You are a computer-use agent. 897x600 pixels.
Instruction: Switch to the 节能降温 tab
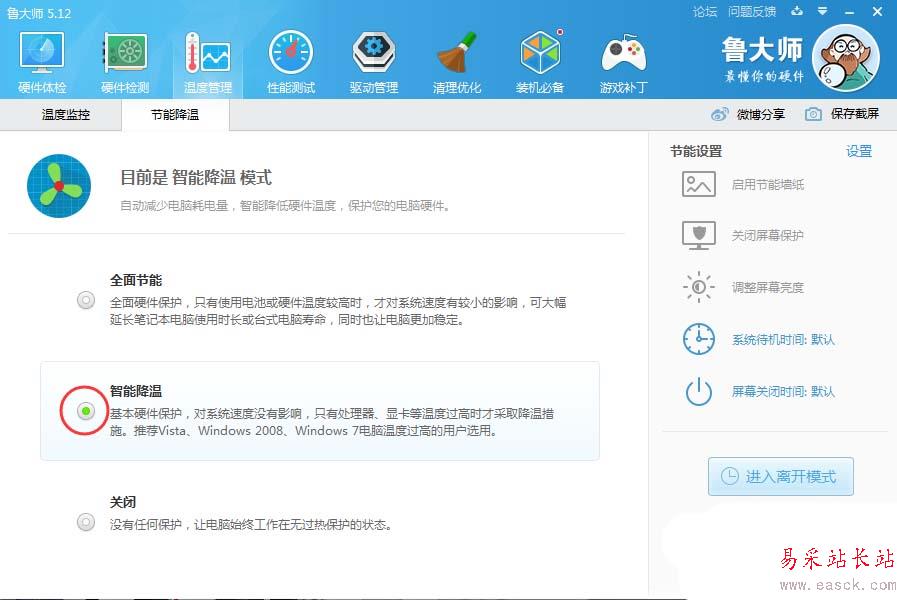[x=175, y=114]
